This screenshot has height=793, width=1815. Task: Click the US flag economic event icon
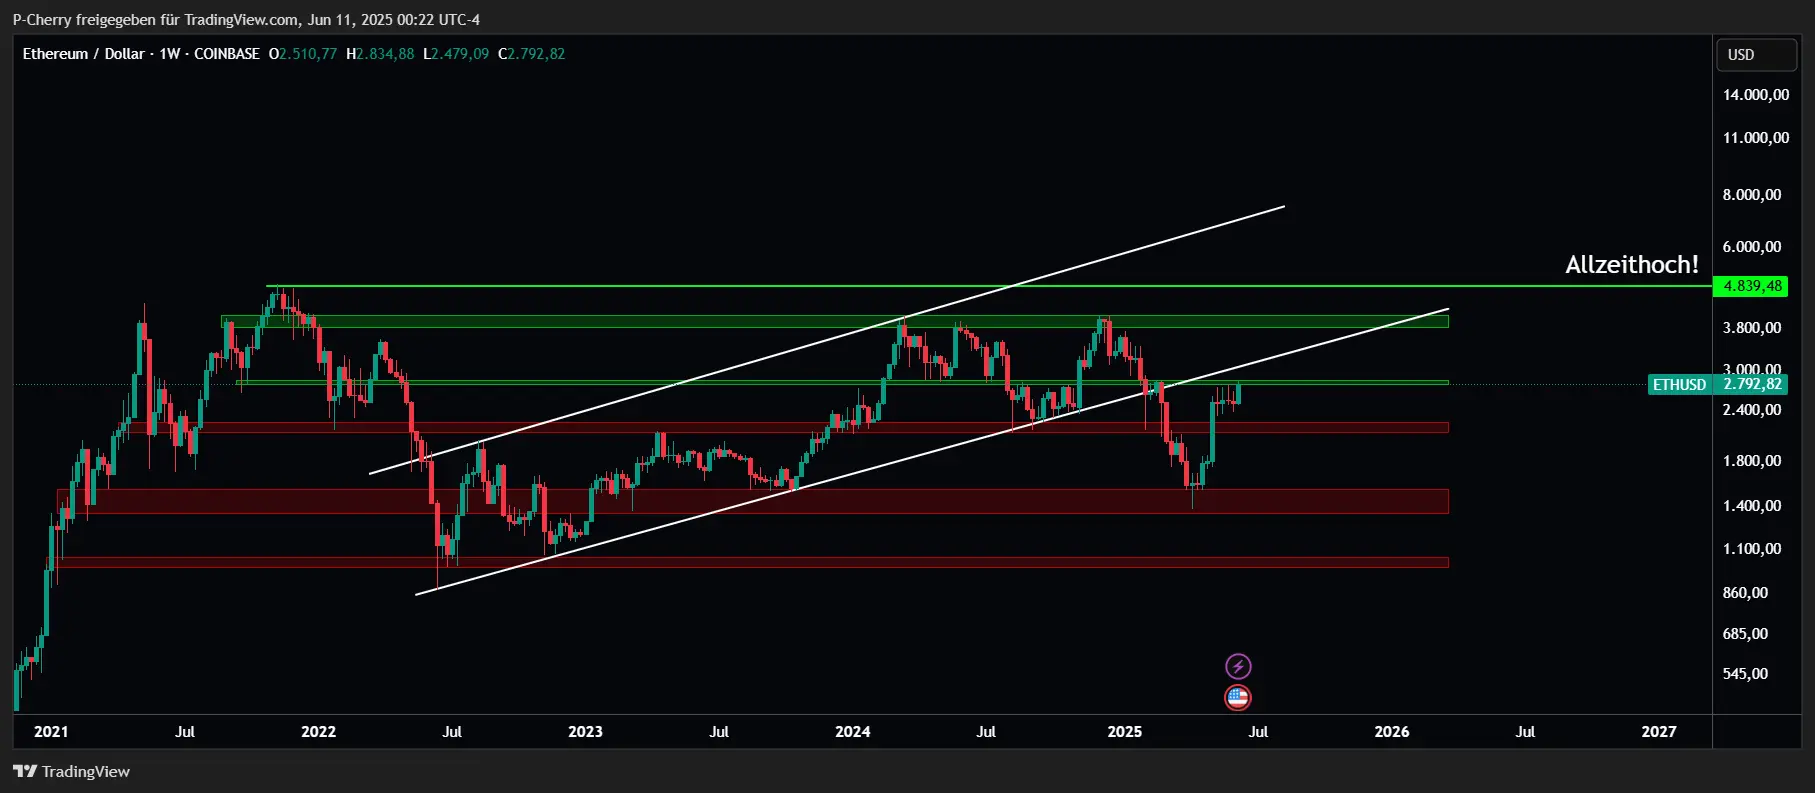click(x=1238, y=698)
